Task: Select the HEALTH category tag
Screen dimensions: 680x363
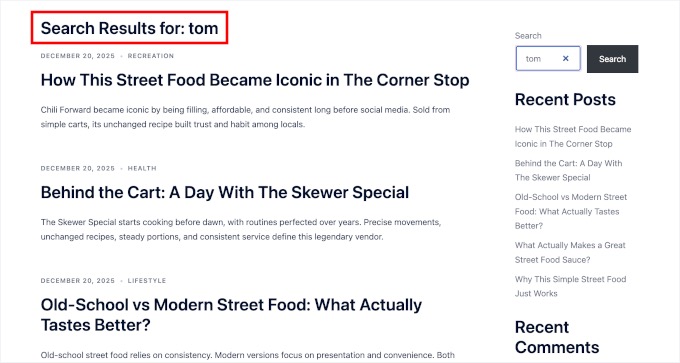Action: click(142, 168)
